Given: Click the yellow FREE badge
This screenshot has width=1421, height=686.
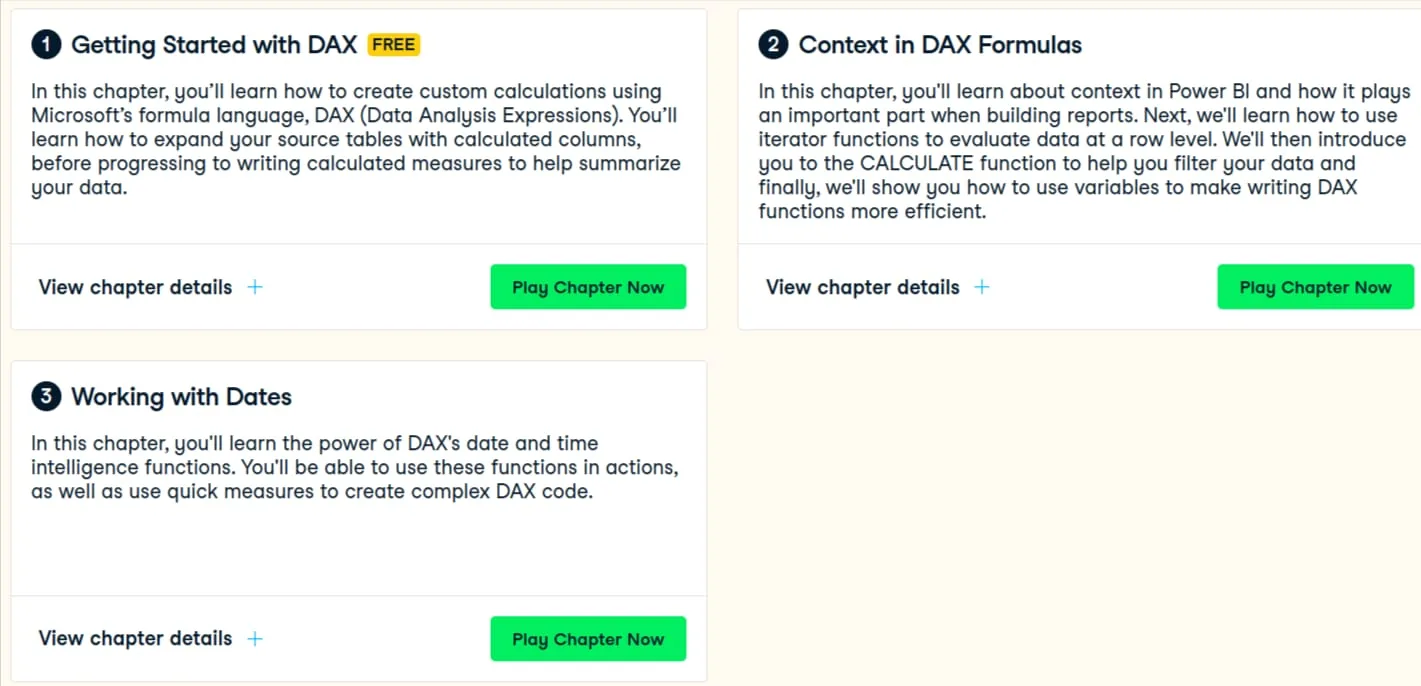Looking at the screenshot, I should (394, 45).
